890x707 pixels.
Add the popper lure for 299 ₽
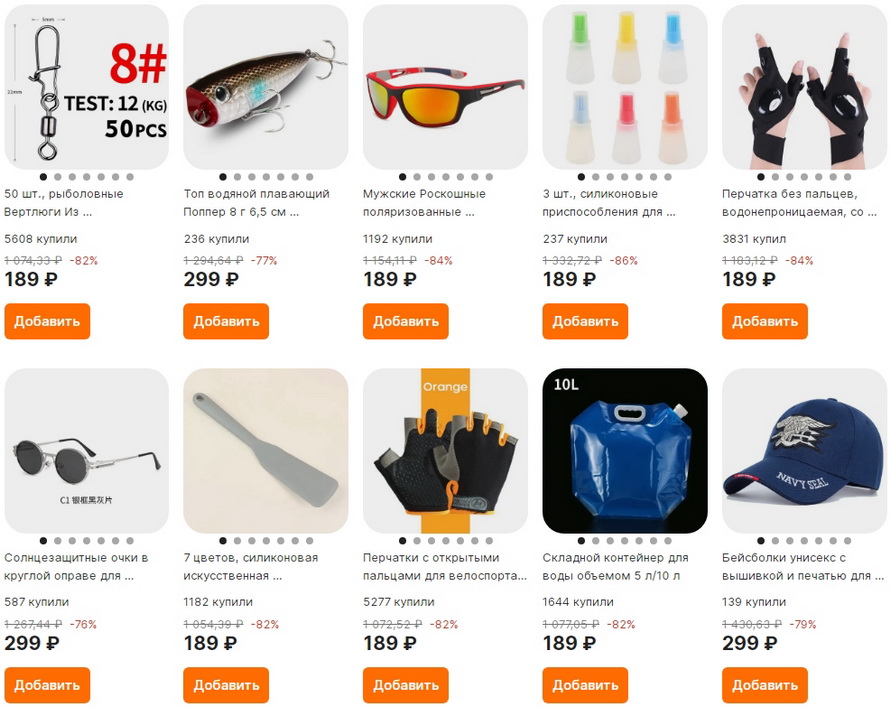coord(226,321)
